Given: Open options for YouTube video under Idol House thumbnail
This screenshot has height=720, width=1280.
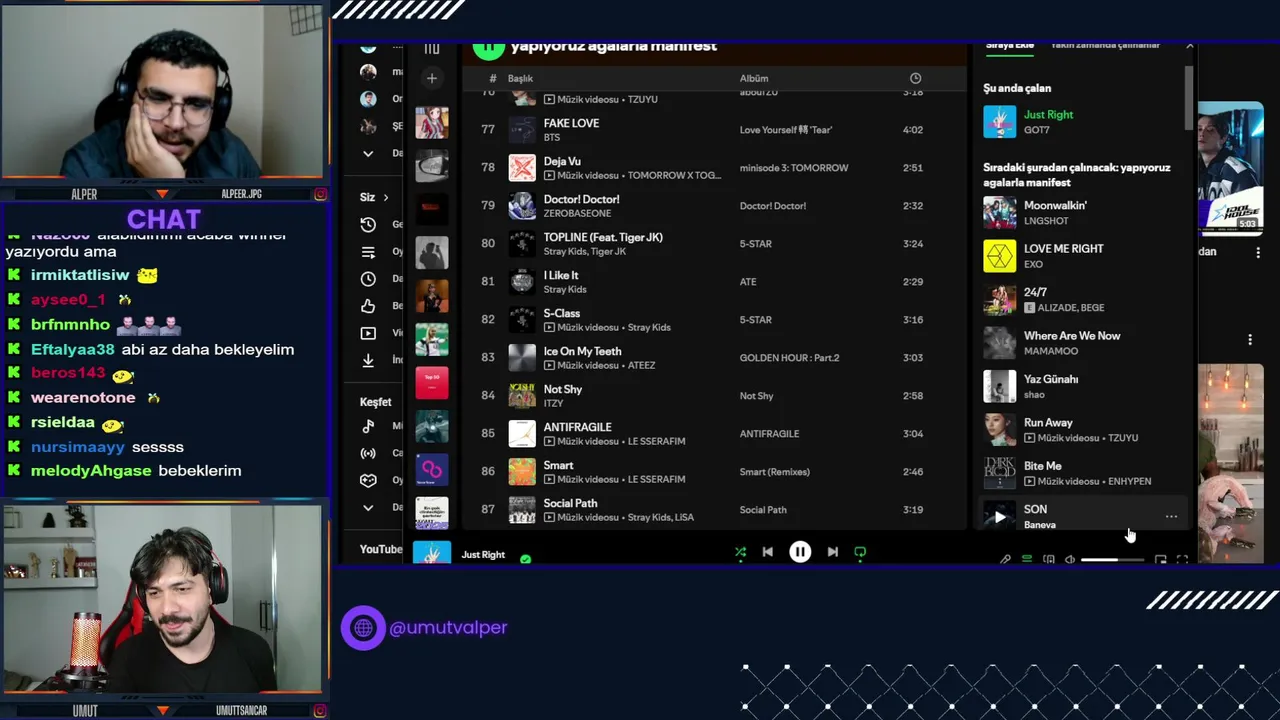Looking at the screenshot, I should (x=1258, y=253).
